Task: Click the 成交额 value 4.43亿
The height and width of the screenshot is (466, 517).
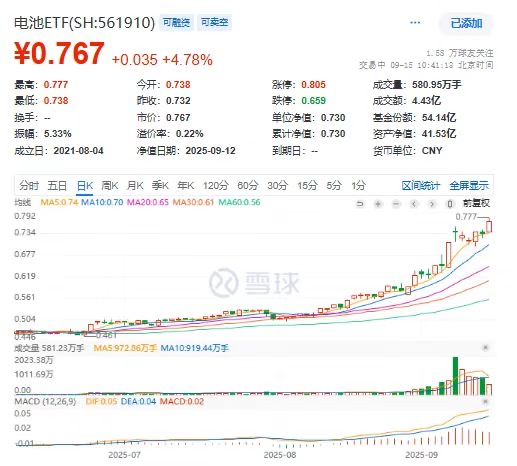Action: click(x=426, y=101)
